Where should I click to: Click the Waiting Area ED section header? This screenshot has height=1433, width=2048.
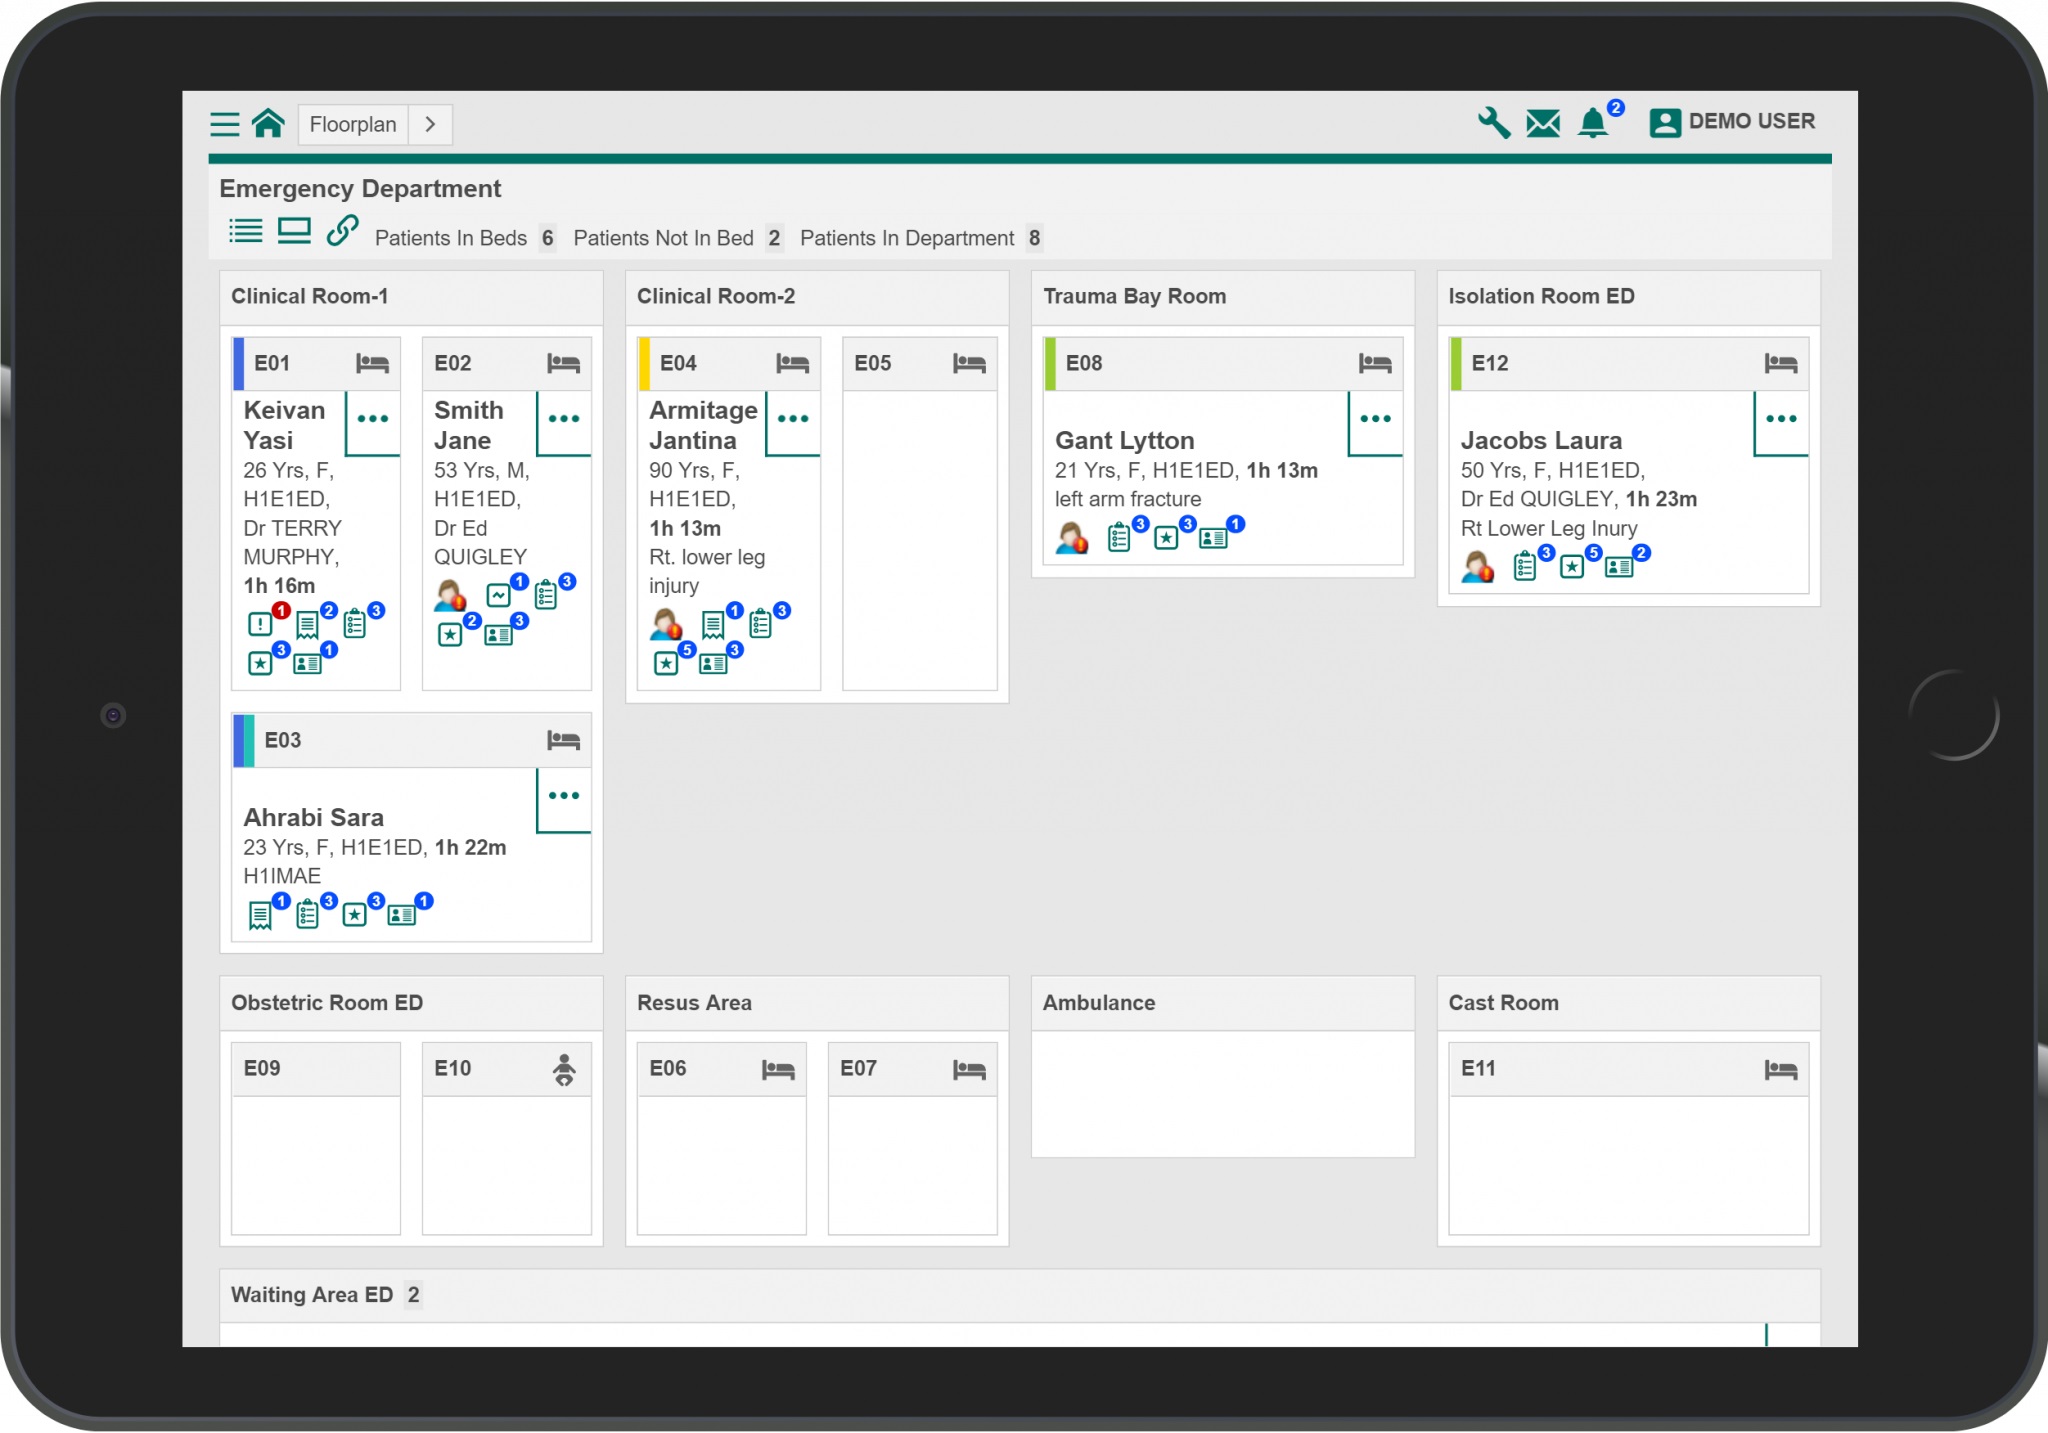coord(311,1294)
